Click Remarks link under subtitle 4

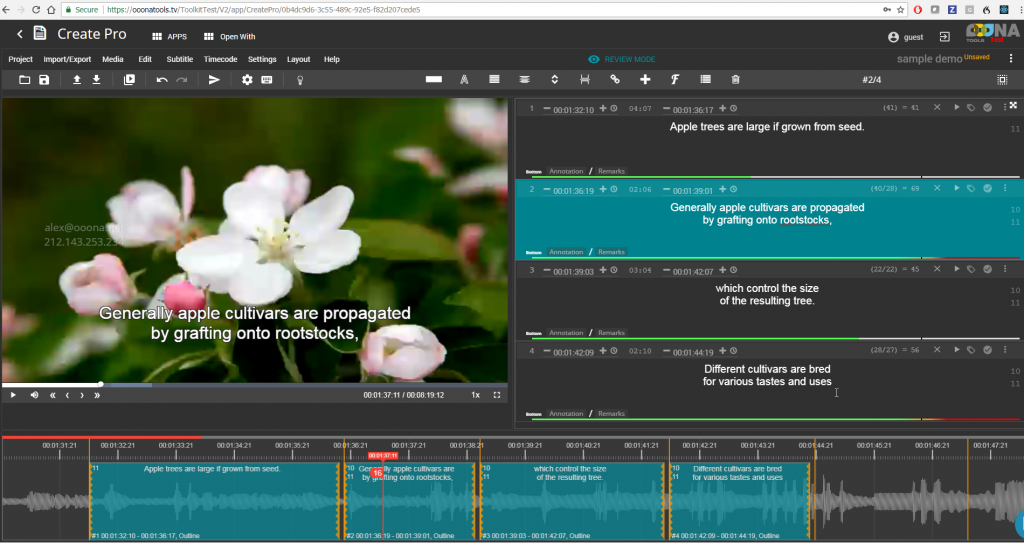point(611,413)
